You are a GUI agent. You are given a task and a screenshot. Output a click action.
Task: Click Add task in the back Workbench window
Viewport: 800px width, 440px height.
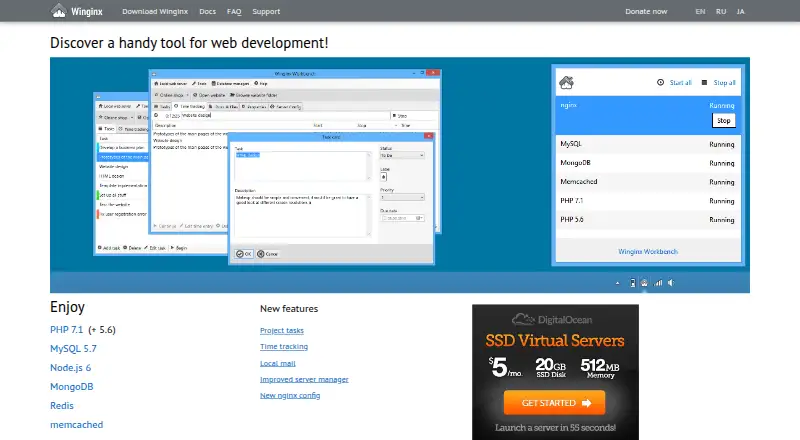click(109, 248)
